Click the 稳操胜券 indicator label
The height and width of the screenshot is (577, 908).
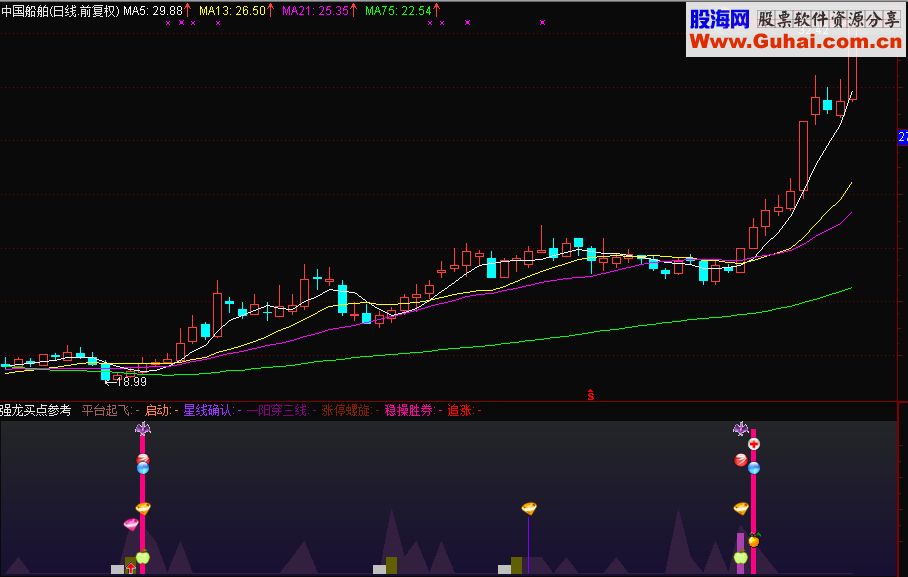[409, 410]
